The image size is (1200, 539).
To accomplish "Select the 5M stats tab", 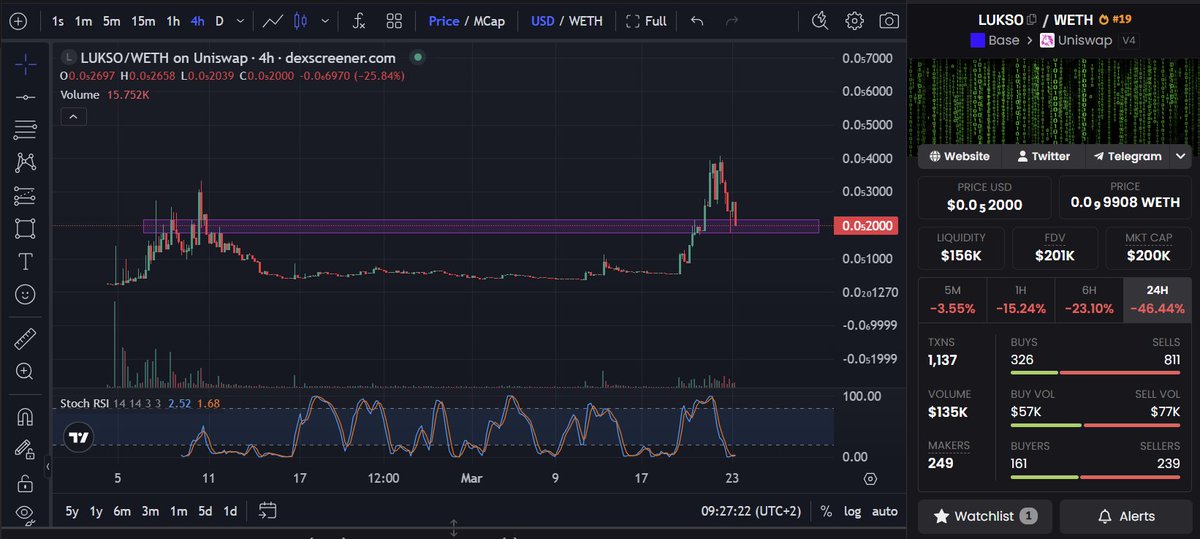I will pos(952,300).
